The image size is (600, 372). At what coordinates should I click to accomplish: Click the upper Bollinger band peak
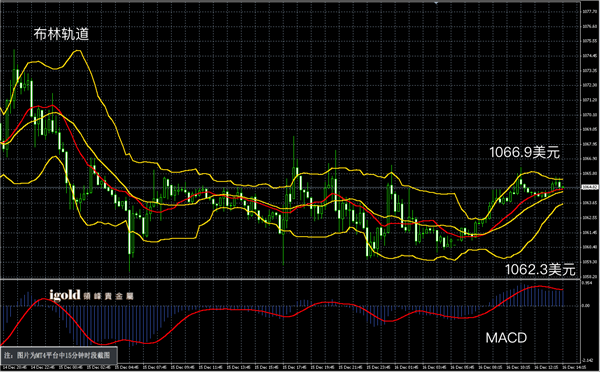pos(78,51)
